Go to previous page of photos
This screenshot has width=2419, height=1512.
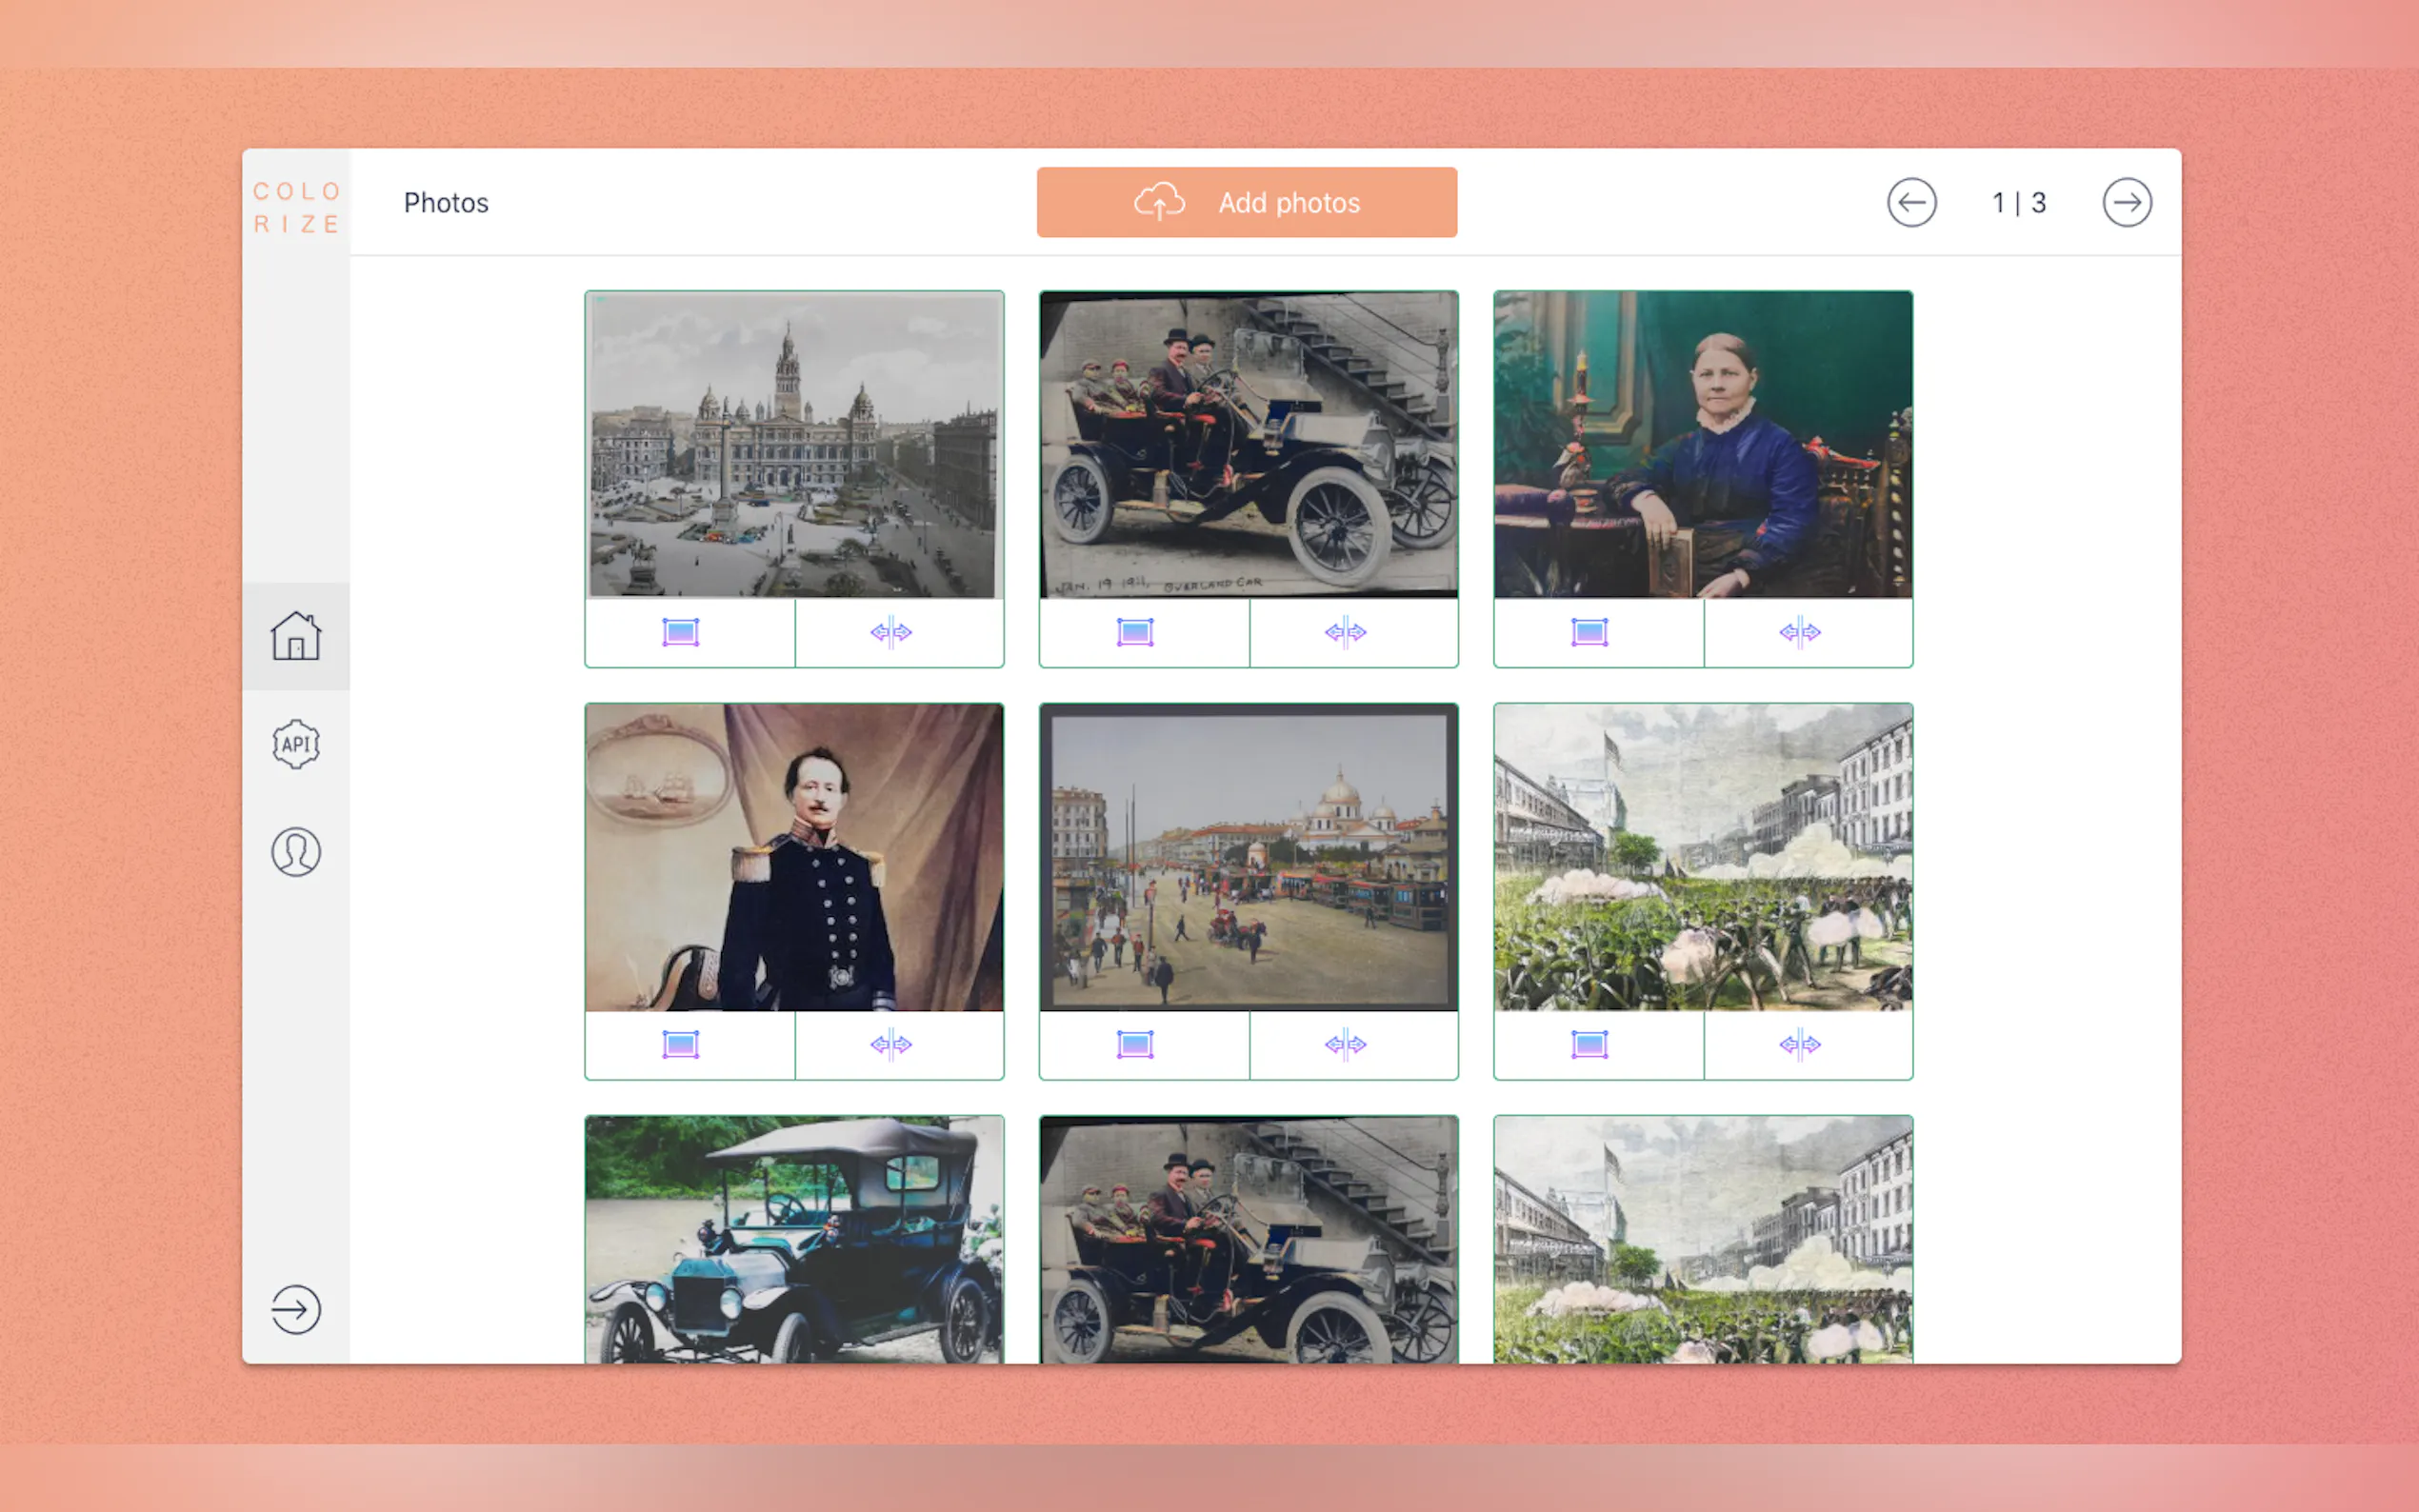coord(1911,203)
